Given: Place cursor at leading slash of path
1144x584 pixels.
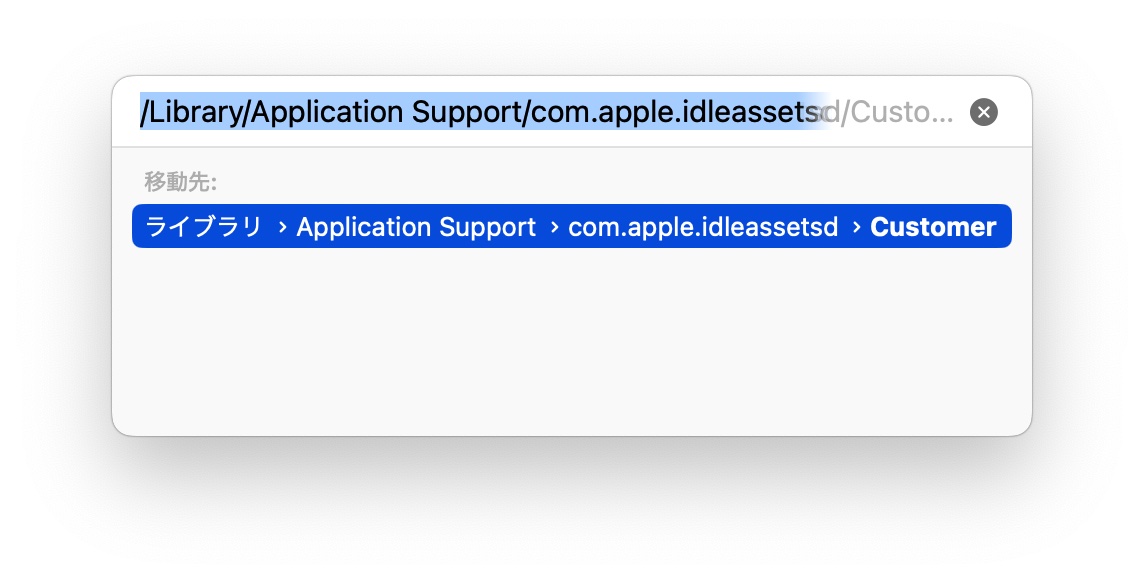Looking at the screenshot, I should [144, 112].
